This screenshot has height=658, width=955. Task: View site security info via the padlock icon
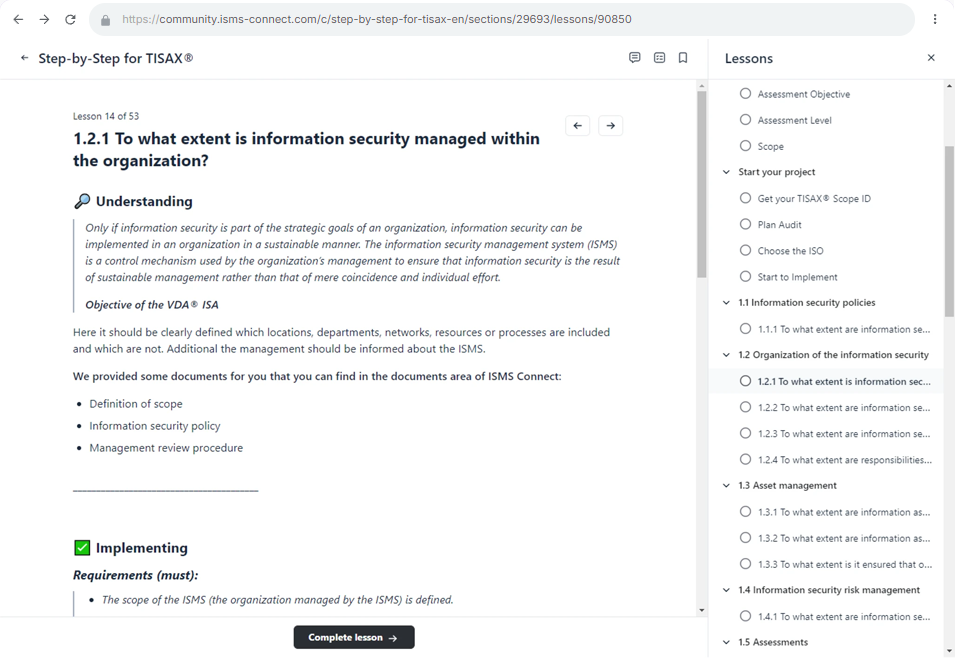(105, 18)
